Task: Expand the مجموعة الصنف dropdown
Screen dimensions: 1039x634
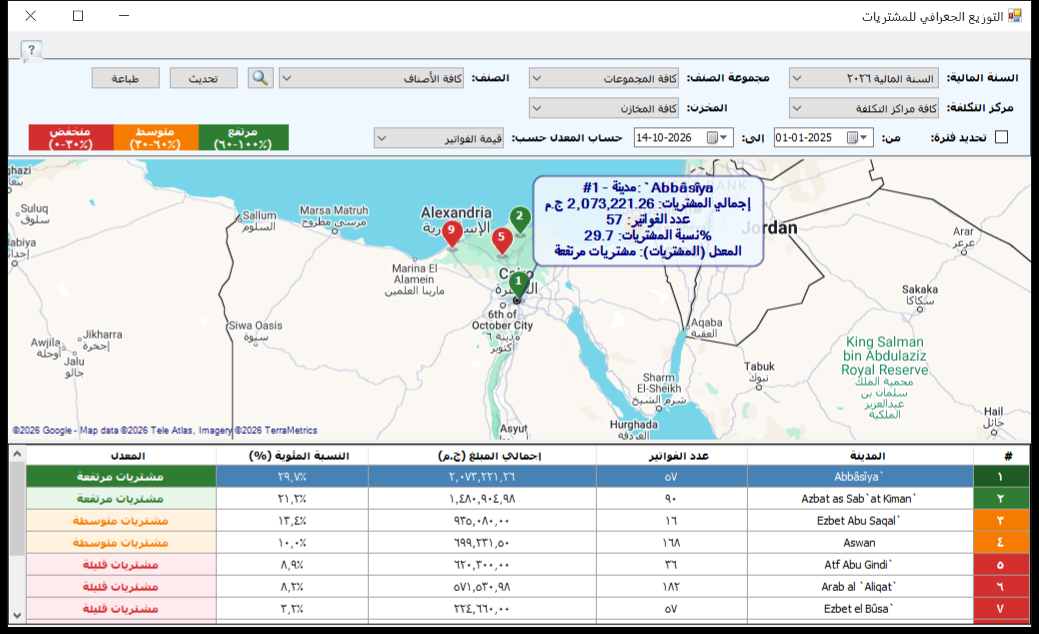Action: click(604, 78)
